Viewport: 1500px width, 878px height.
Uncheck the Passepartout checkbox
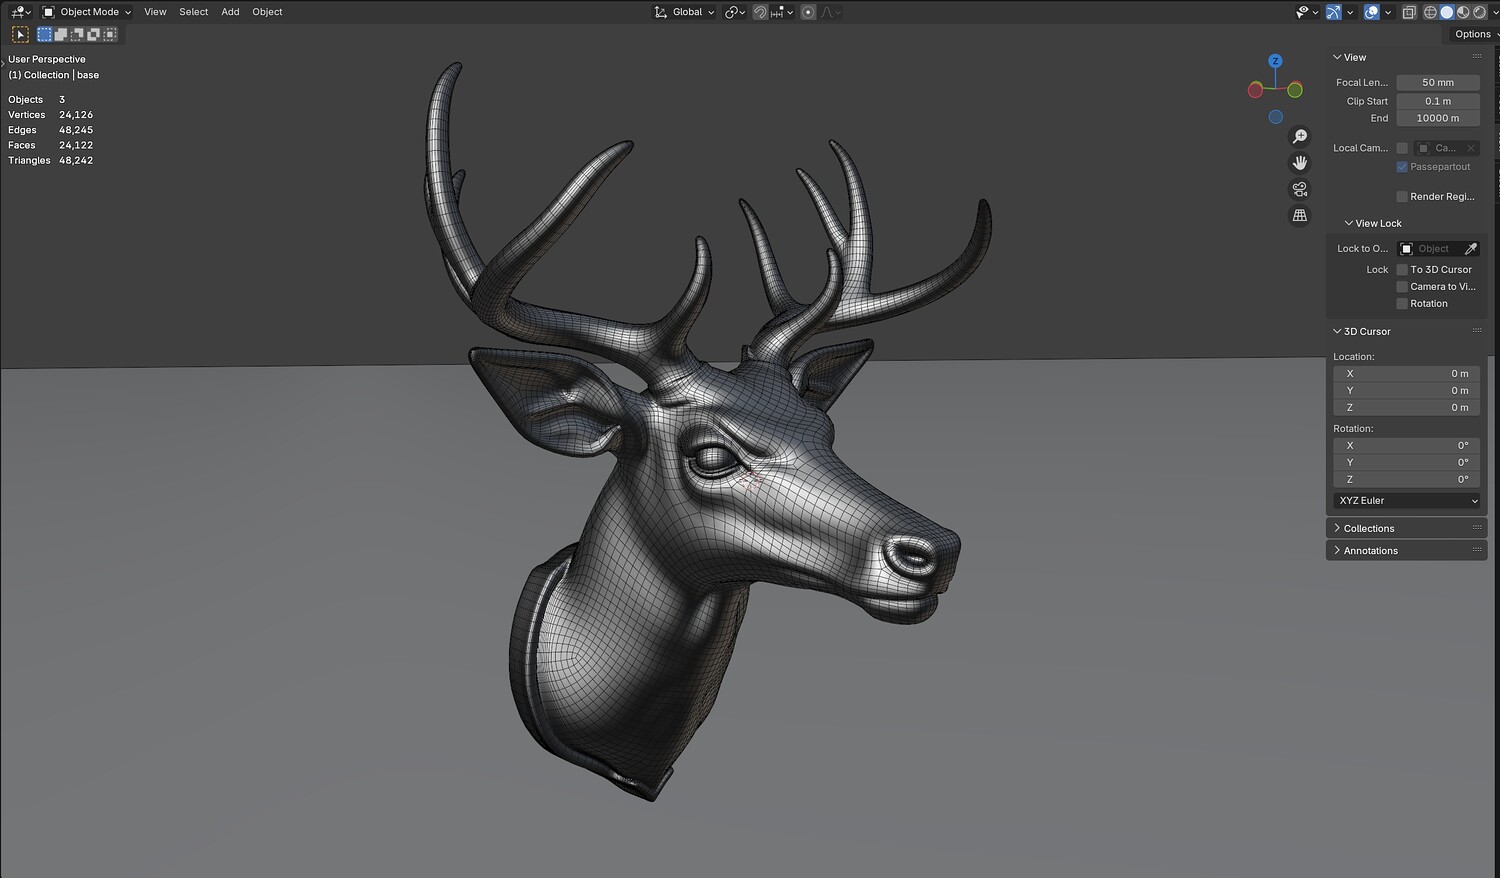(x=1402, y=167)
